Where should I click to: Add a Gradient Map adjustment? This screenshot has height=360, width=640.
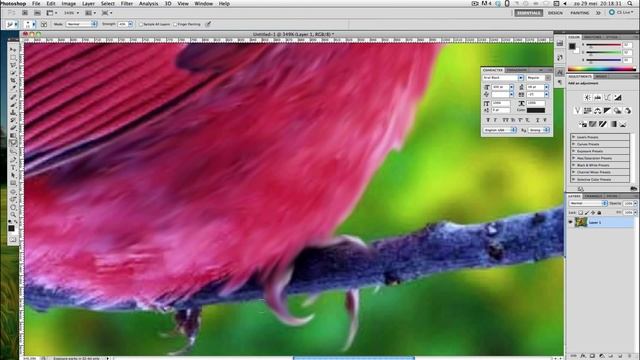click(613, 124)
